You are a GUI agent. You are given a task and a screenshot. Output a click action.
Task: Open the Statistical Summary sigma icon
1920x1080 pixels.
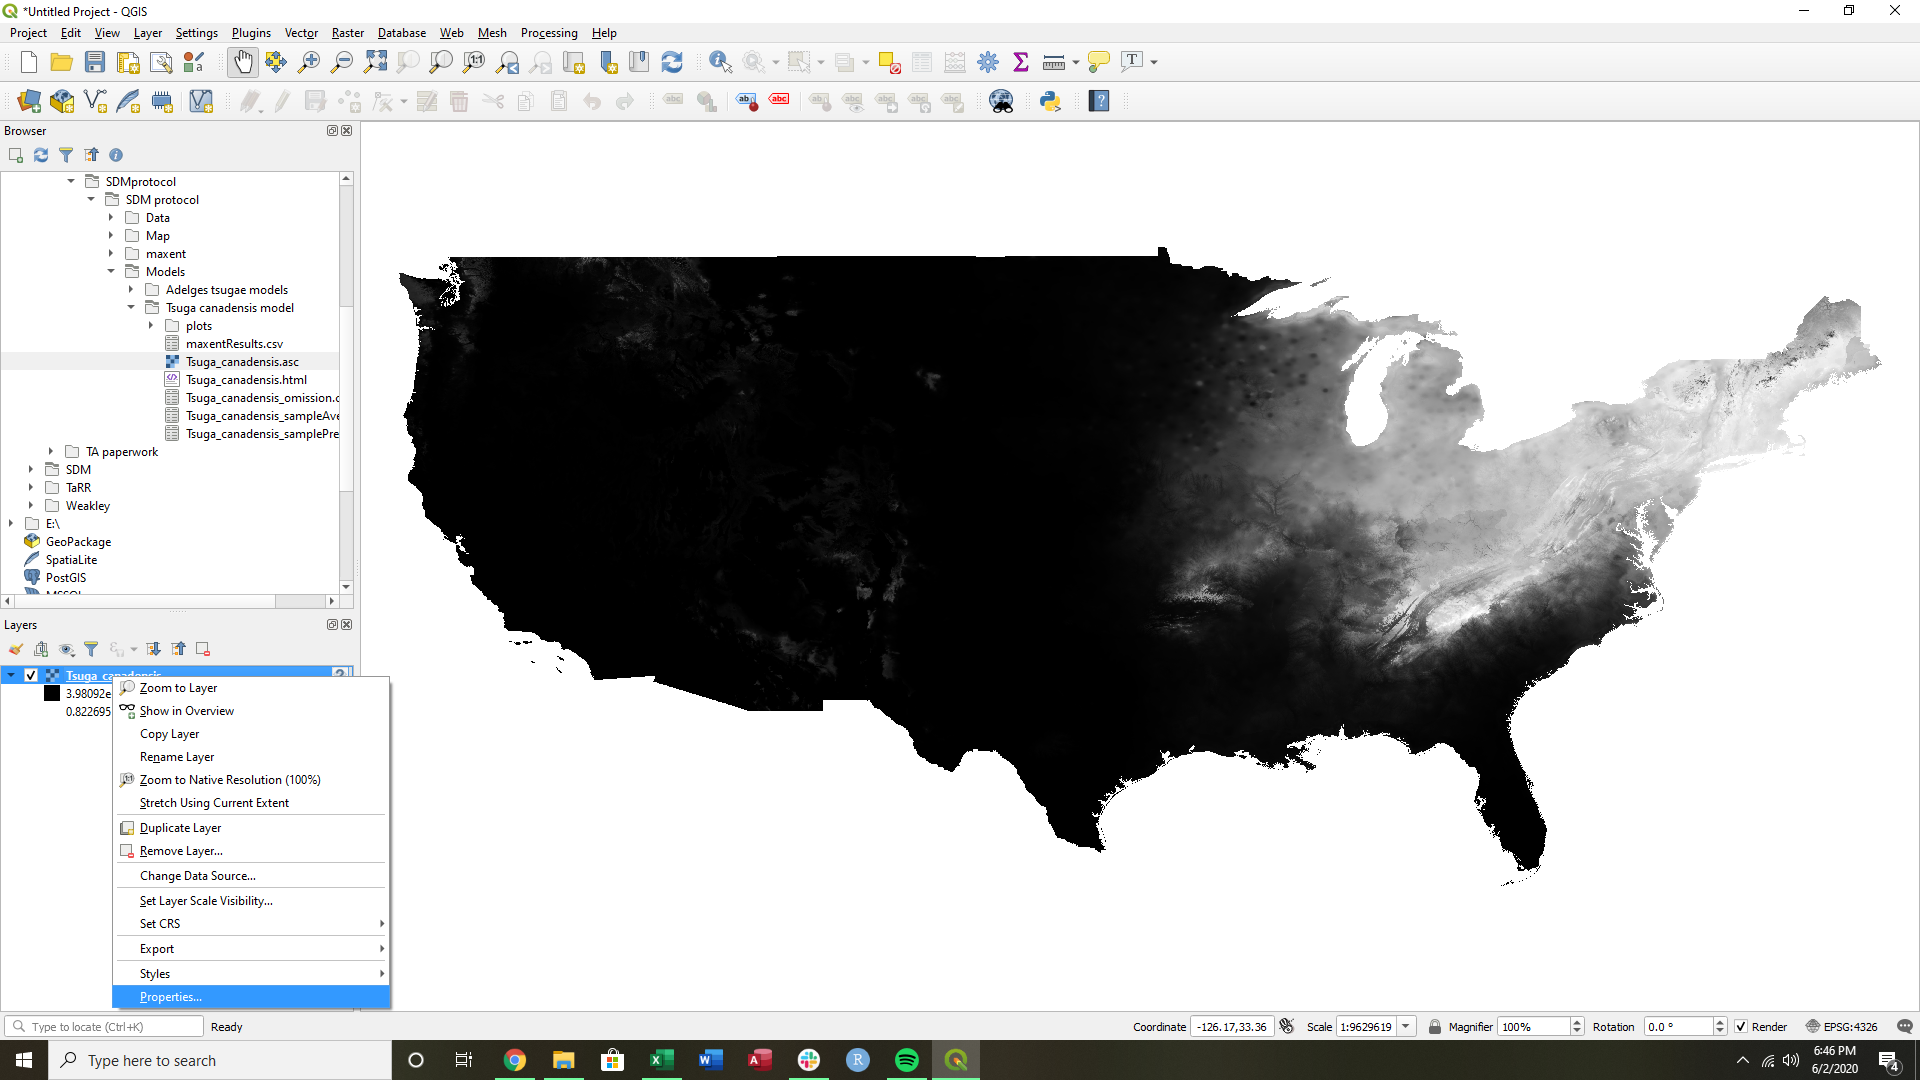pyautogui.click(x=1021, y=62)
